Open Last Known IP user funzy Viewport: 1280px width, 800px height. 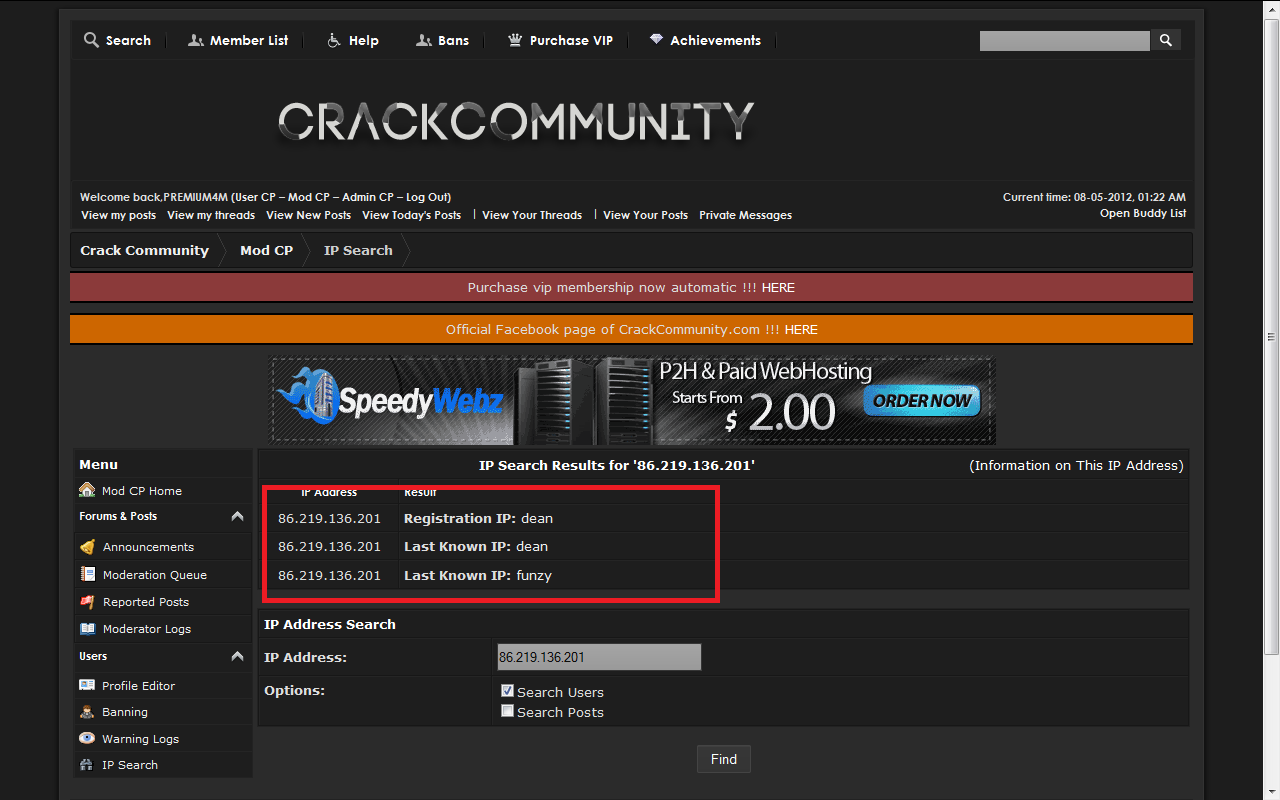tap(534, 575)
